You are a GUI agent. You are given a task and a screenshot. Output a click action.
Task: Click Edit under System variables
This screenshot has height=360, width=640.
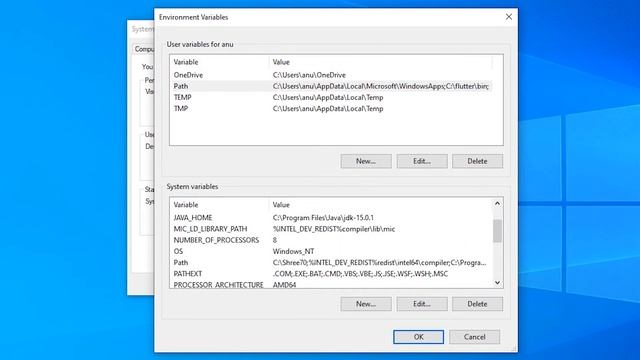pos(422,304)
